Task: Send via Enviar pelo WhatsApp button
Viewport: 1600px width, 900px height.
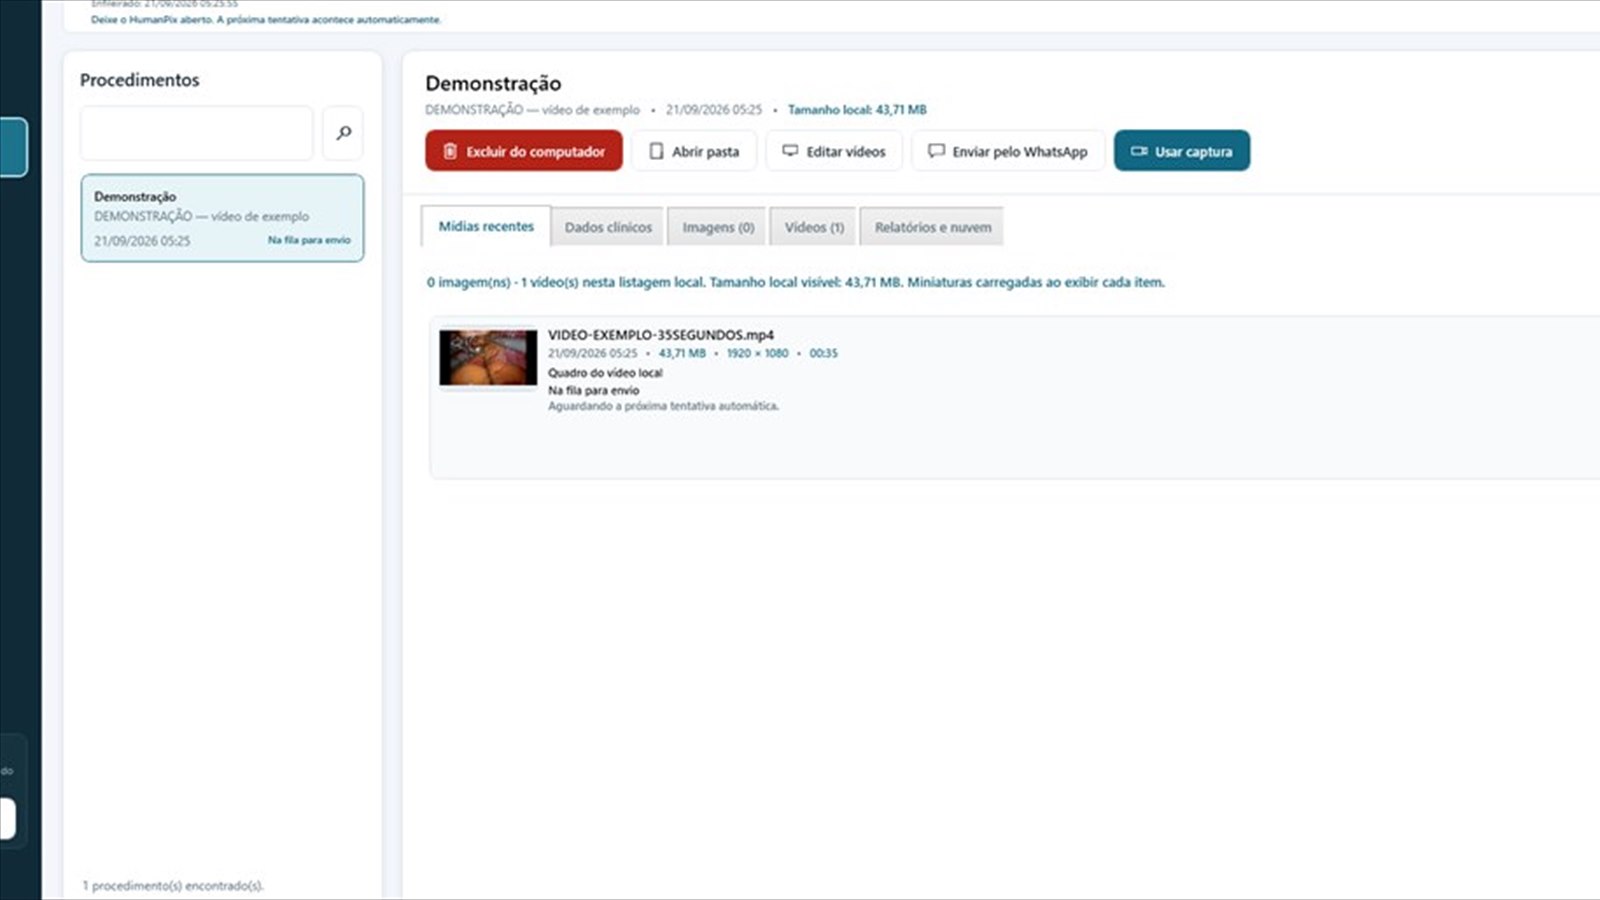Action: pos(1008,151)
